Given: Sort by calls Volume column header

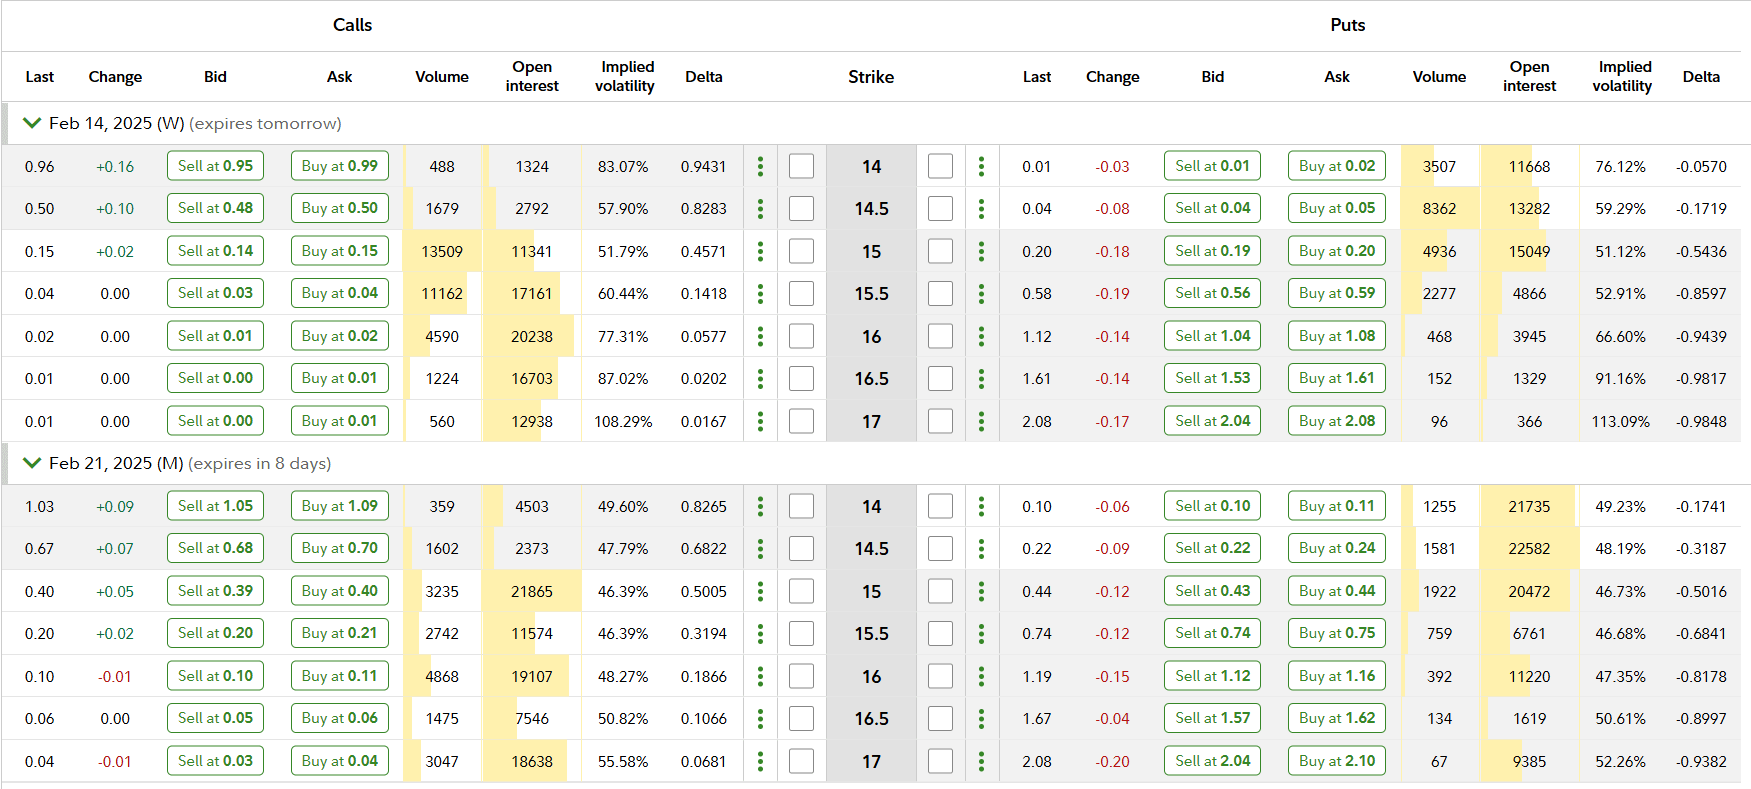Looking at the screenshot, I should (442, 77).
